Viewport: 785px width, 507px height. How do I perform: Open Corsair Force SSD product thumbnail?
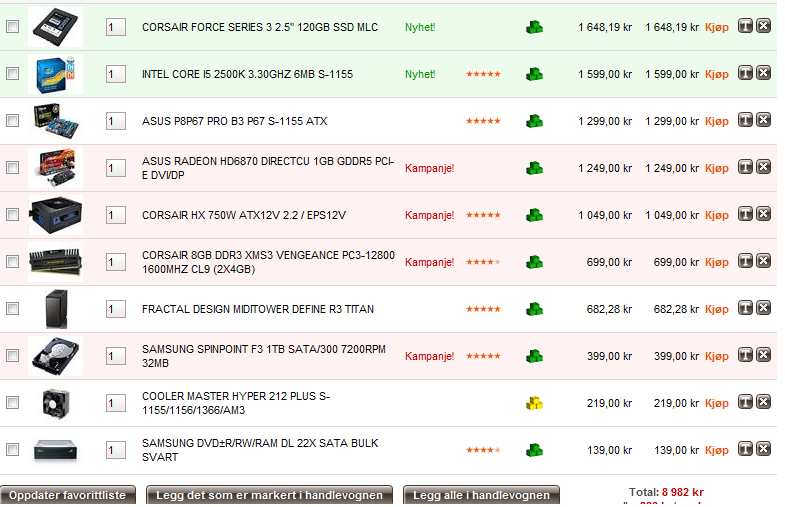(56, 27)
